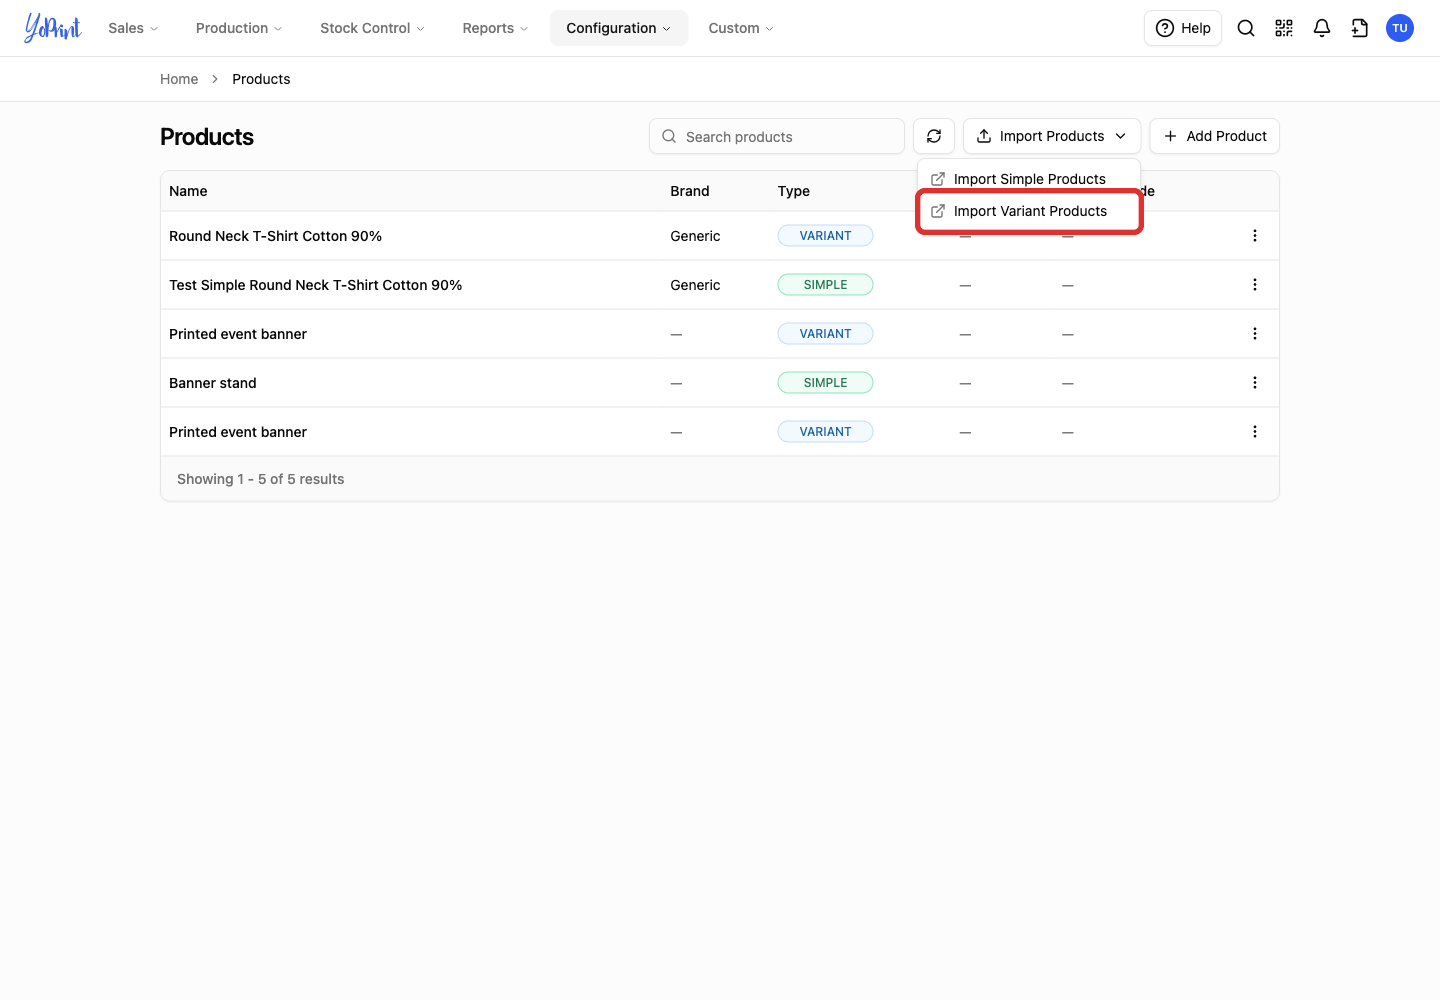Choose Import Simple Products
Viewport: 1440px width, 1000px height.
1029,179
